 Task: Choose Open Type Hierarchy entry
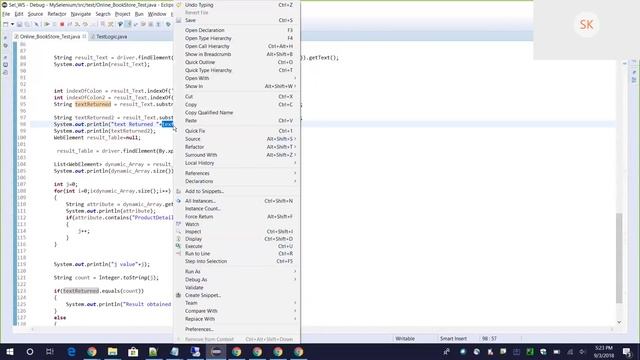tap(237, 38)
